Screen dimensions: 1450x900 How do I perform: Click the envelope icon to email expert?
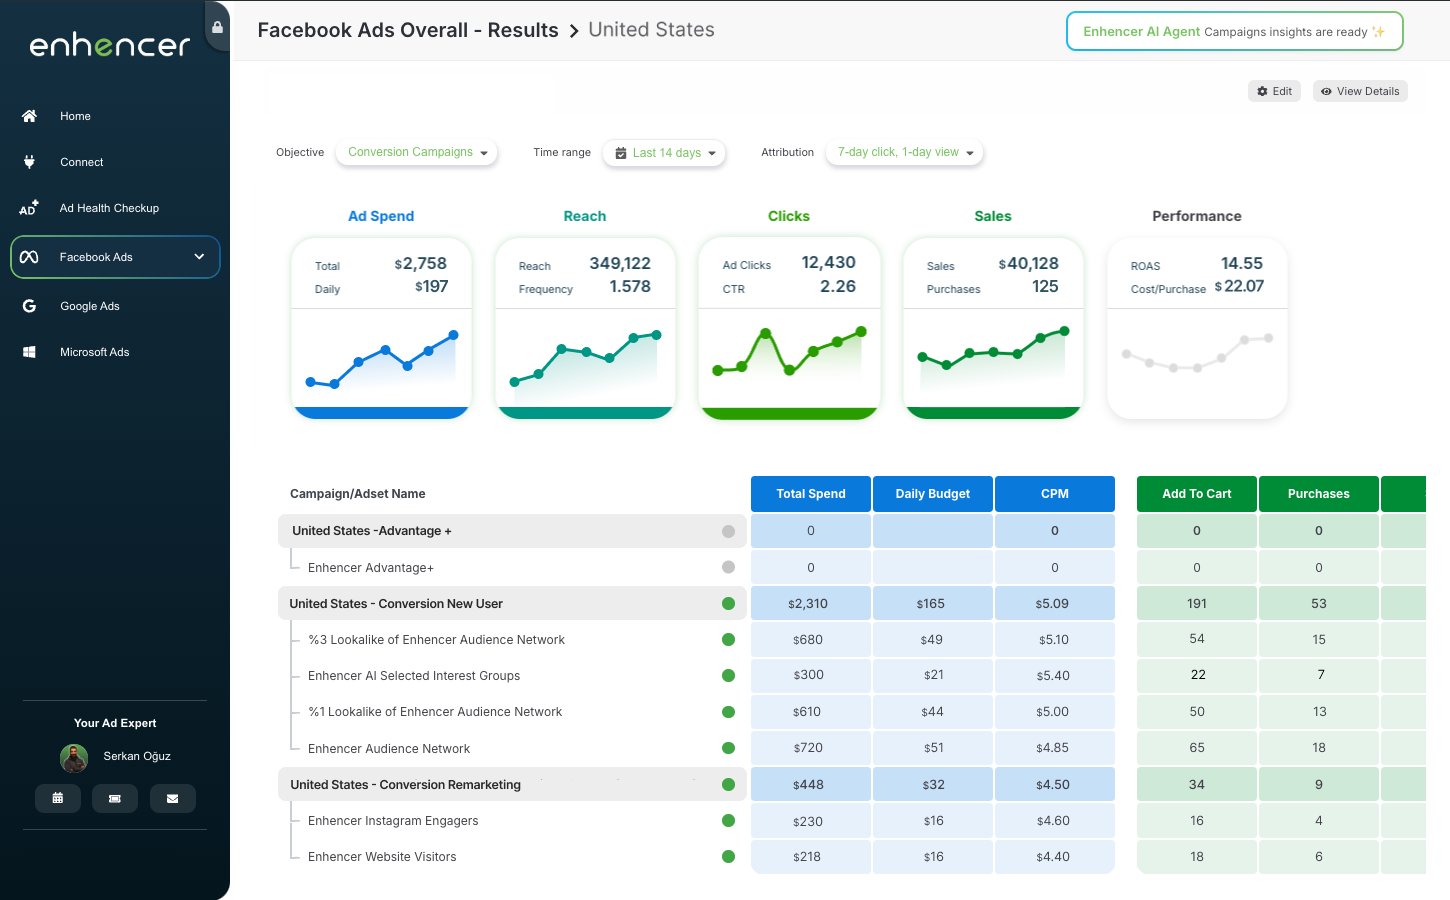pyautogui.click(x=173, y=798)
